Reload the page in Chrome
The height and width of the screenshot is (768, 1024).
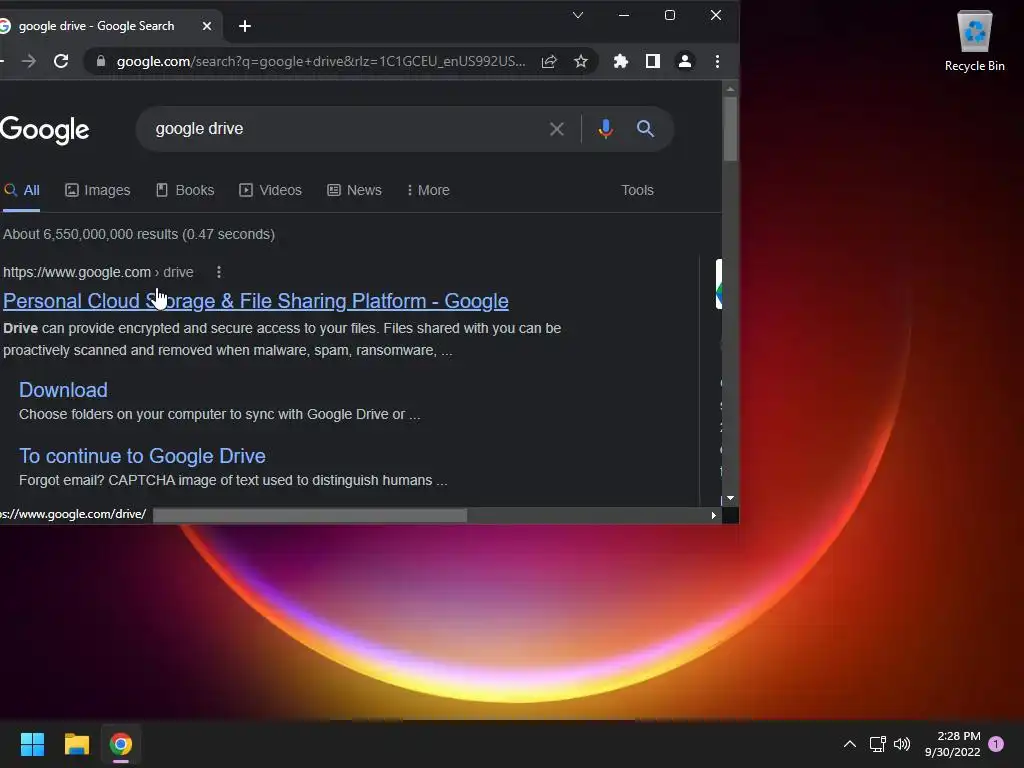click(61, 61)
